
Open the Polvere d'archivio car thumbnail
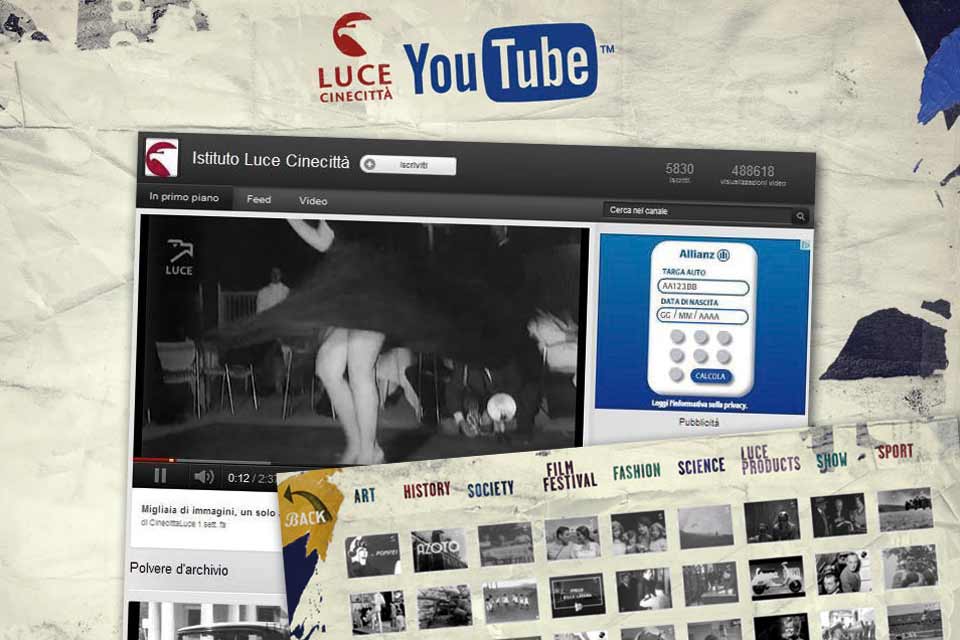click(x=207, y=621)
